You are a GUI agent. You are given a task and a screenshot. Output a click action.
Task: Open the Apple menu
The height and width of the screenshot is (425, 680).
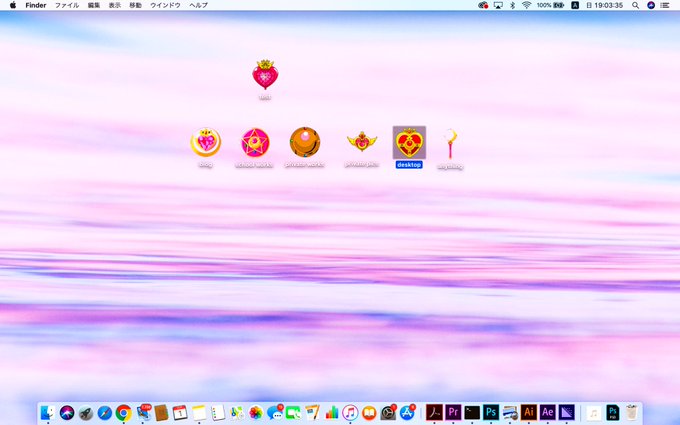click(13, 5)
